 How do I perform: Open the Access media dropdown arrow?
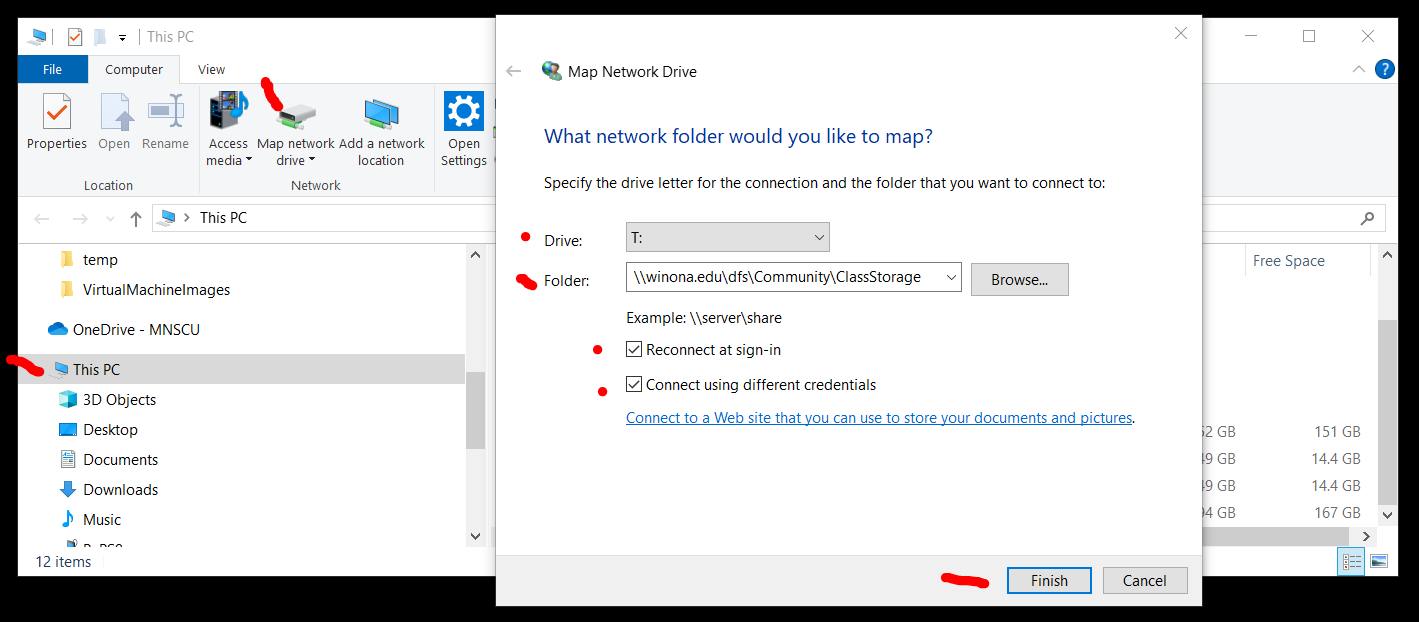249,160
